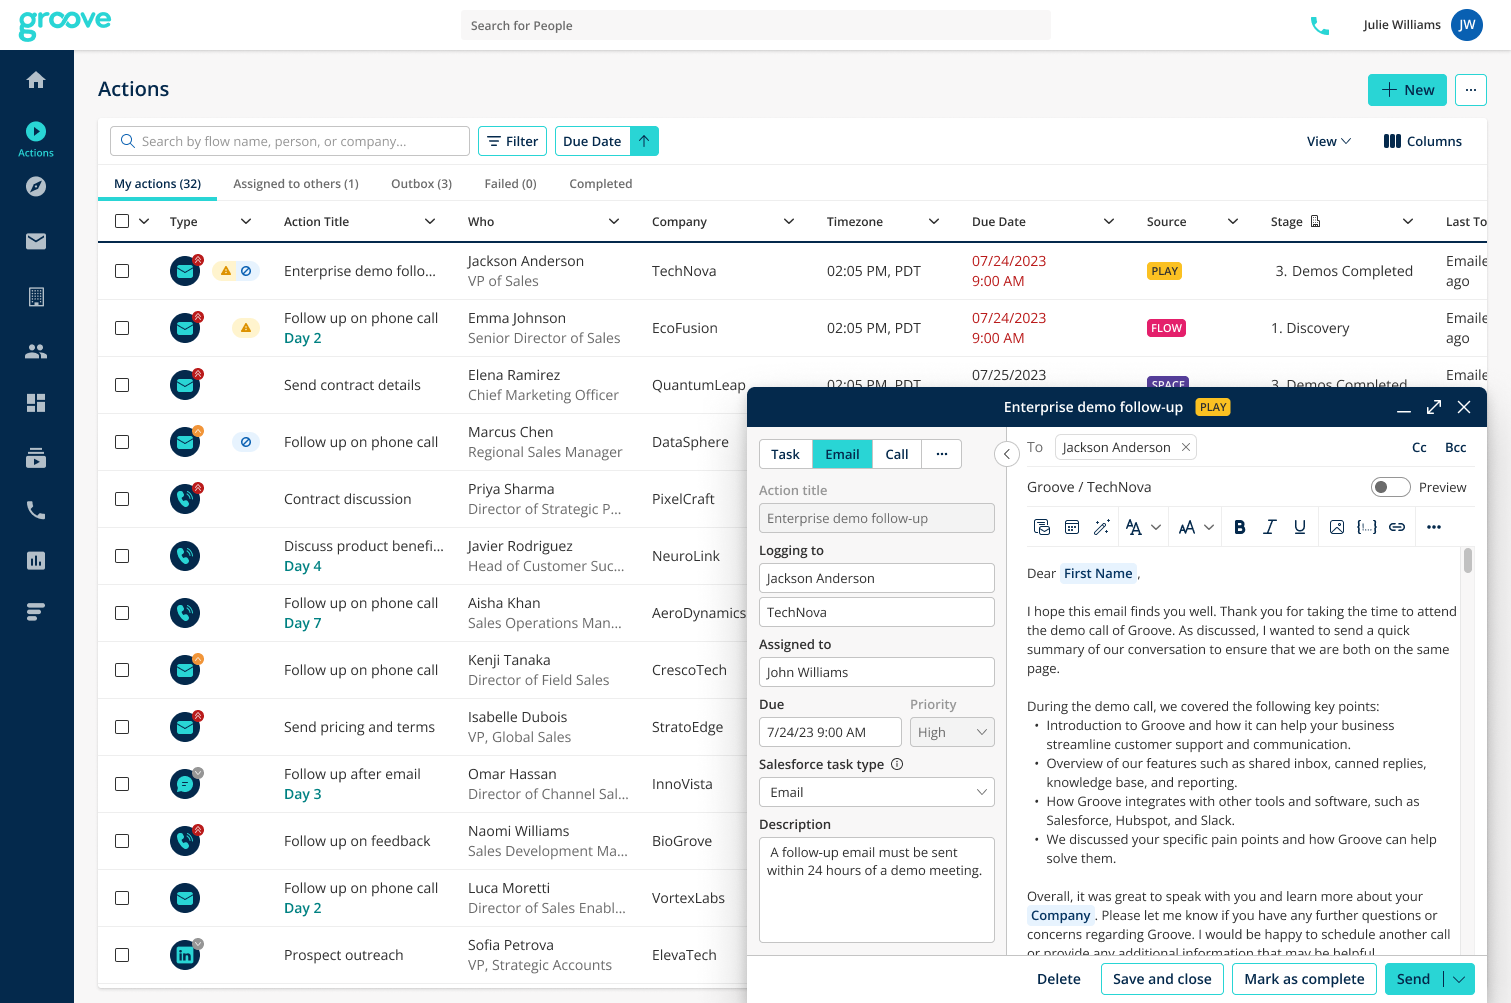
Task: Toggle the Preview switch in the email panel
Action: (x=1390, y=486)
